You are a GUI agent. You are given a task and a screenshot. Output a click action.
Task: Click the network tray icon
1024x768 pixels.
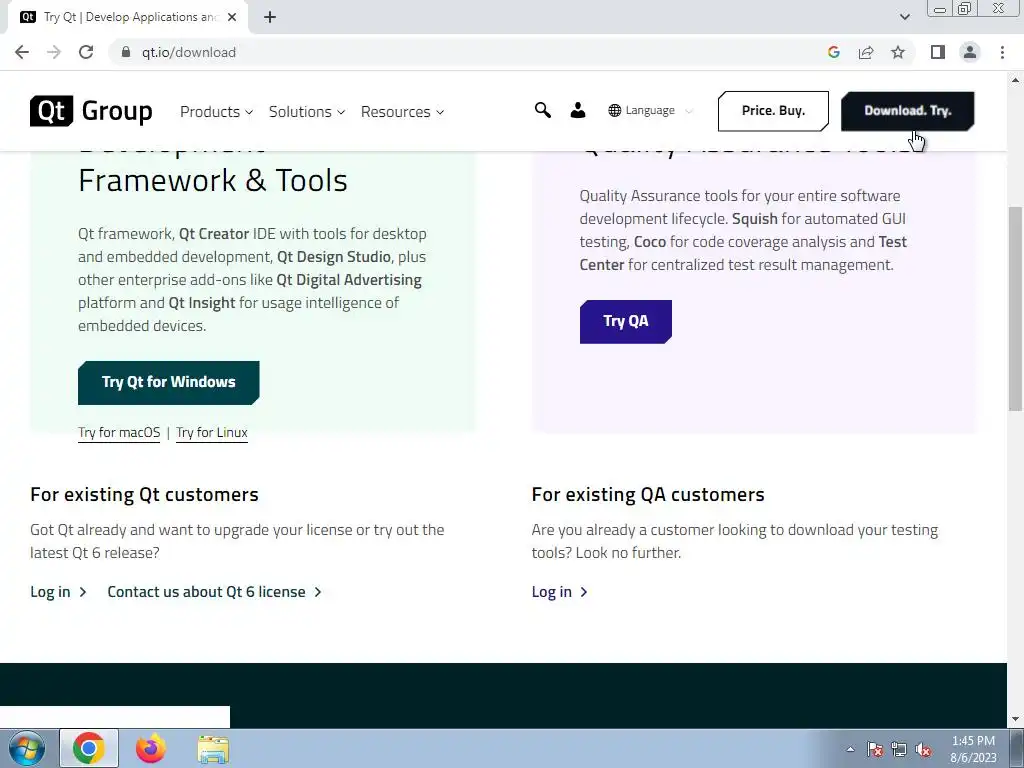899,749
